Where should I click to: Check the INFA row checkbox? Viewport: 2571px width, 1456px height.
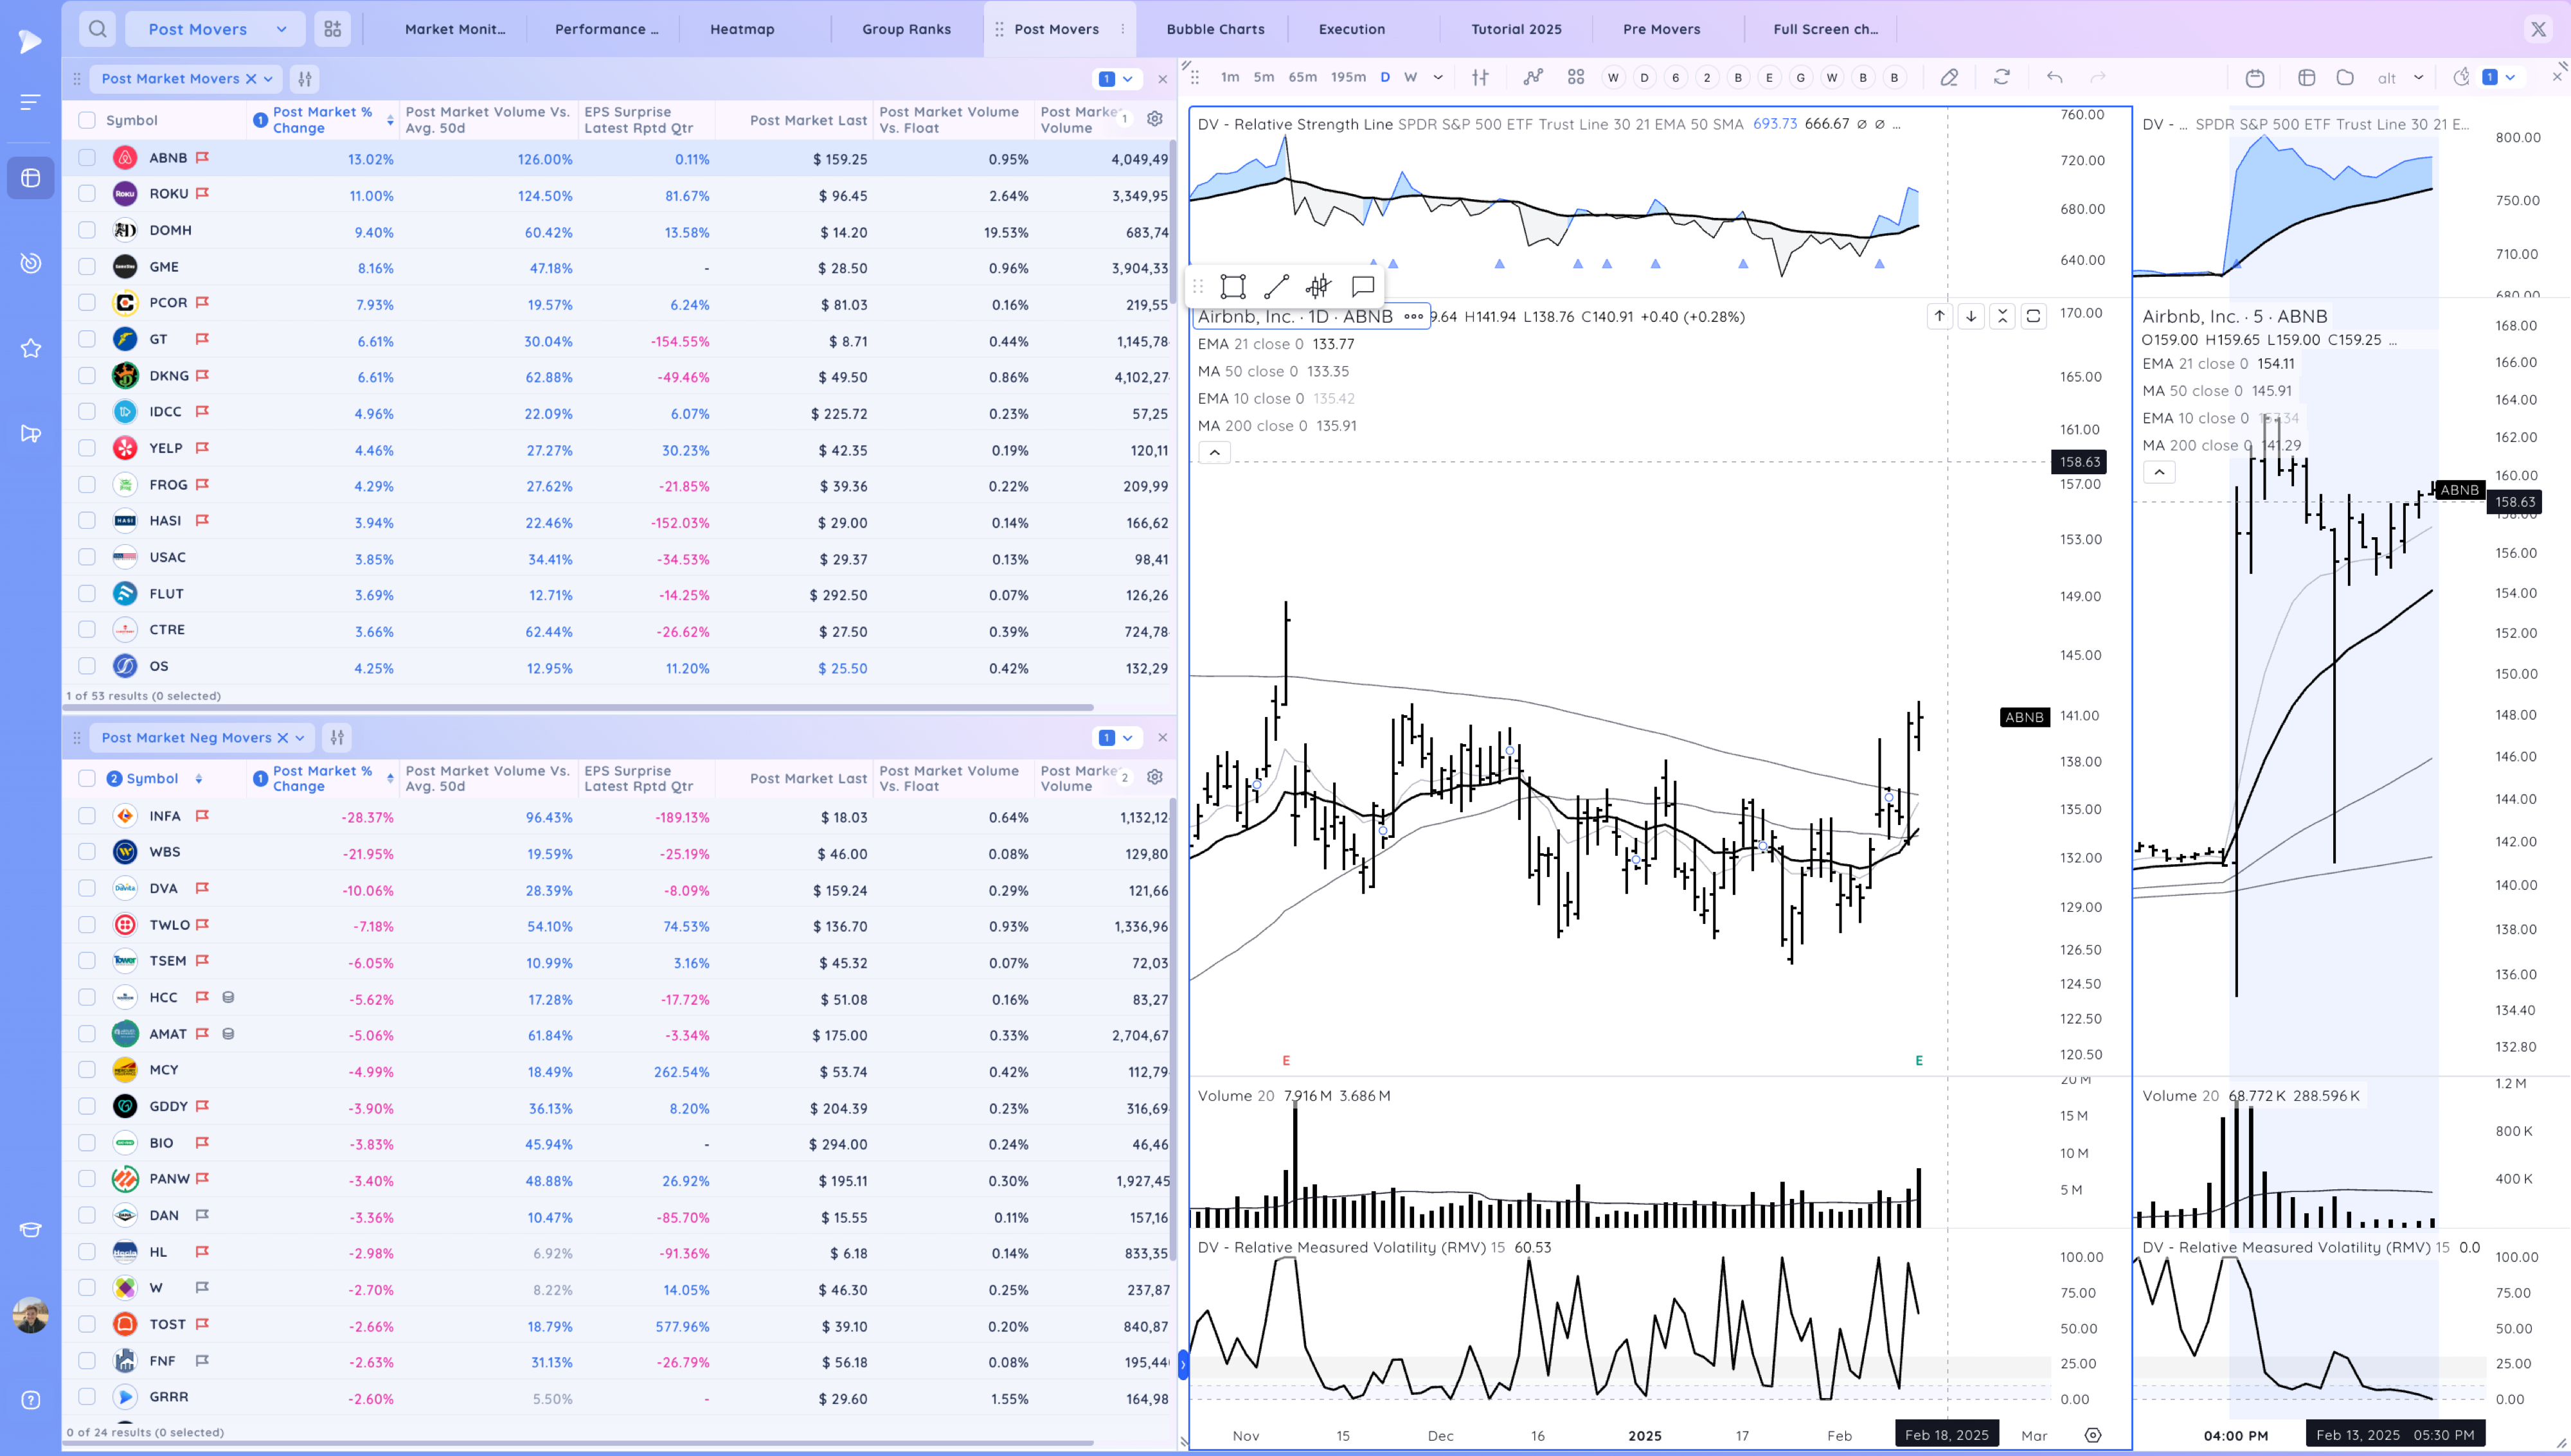tap(87, 816)
